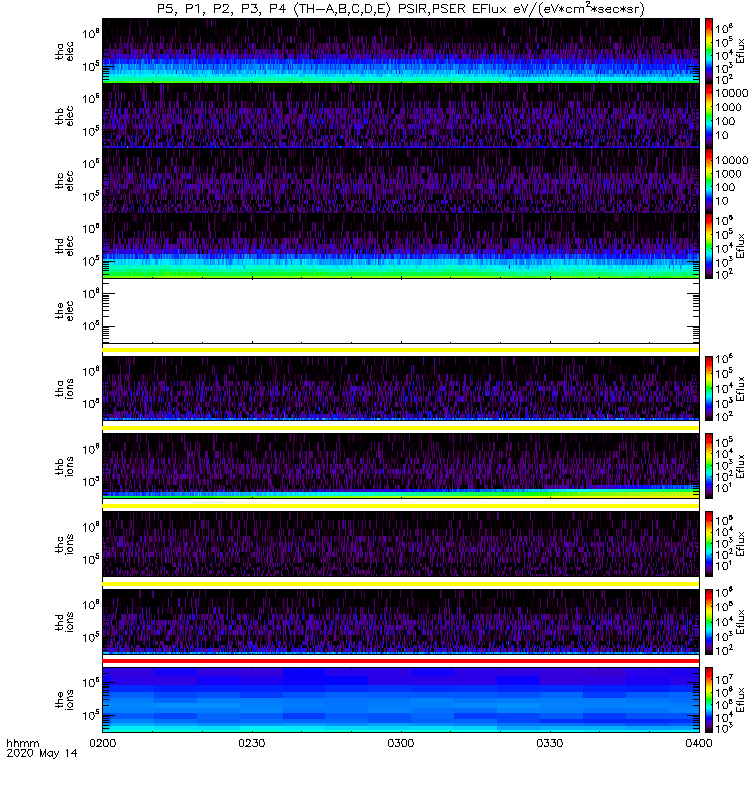
Task: Click the 'the ions' panel axis label
Action: click(64, 699)
